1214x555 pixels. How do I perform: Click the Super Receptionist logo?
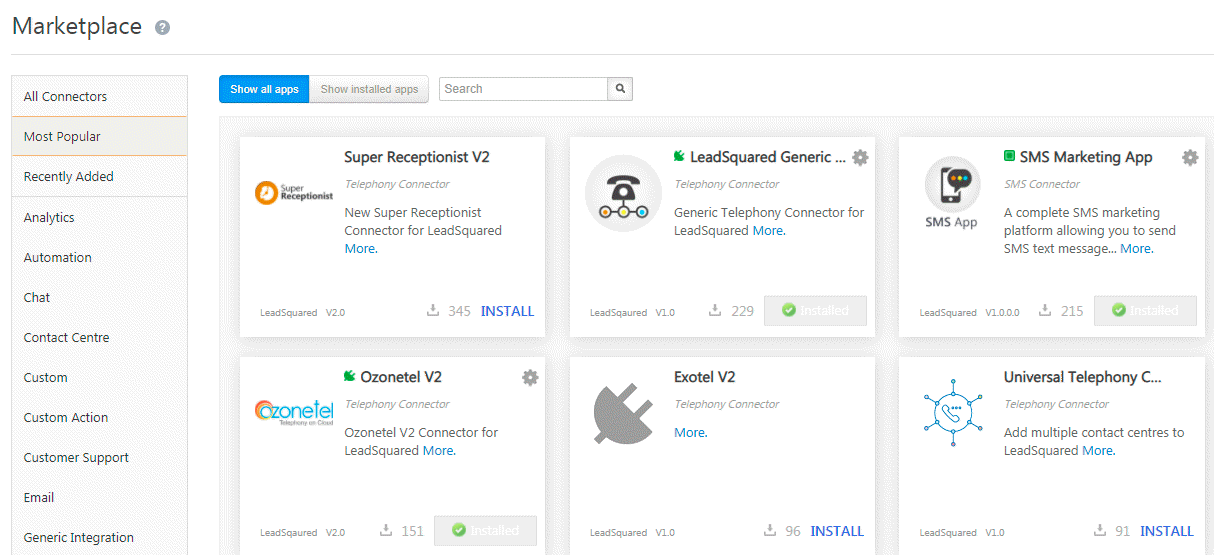tap(294, 192)
